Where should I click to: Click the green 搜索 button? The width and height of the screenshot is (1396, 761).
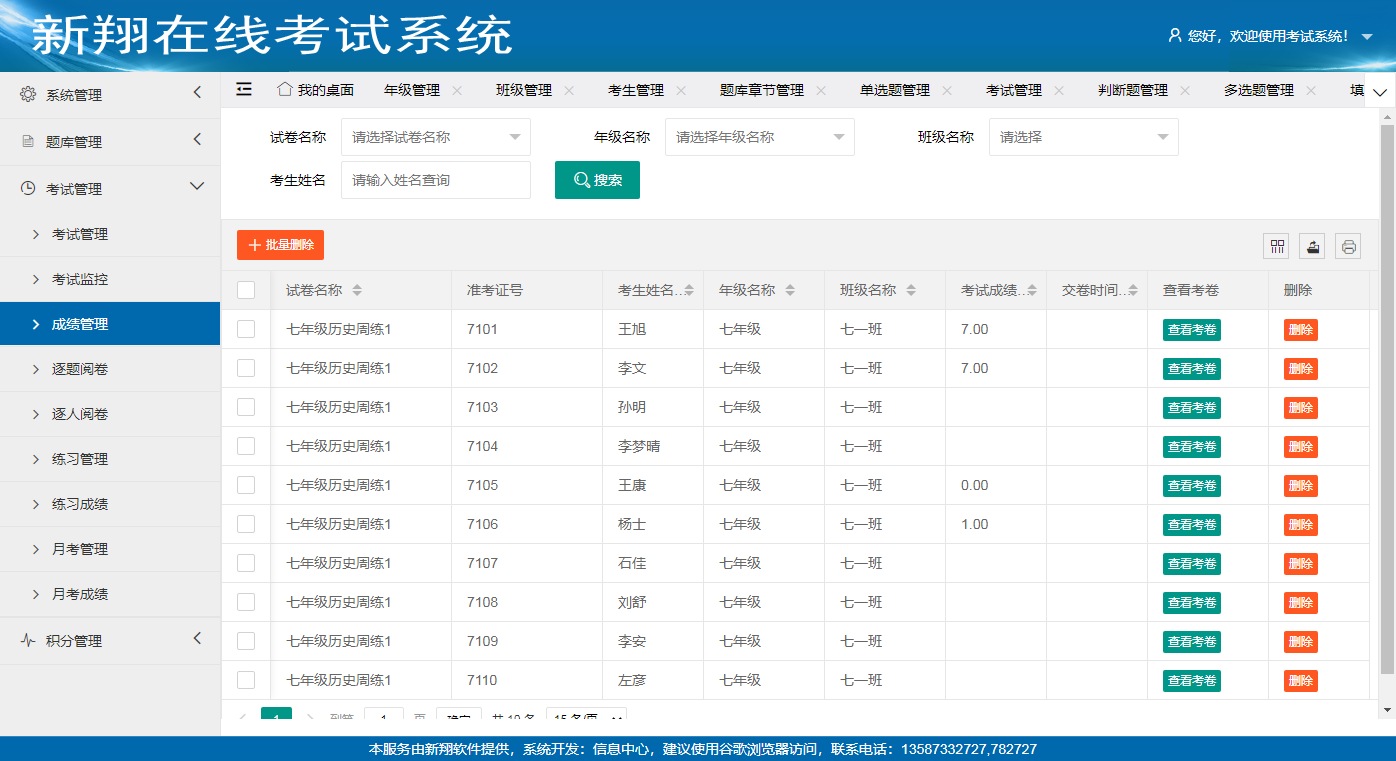pos(597,180)
